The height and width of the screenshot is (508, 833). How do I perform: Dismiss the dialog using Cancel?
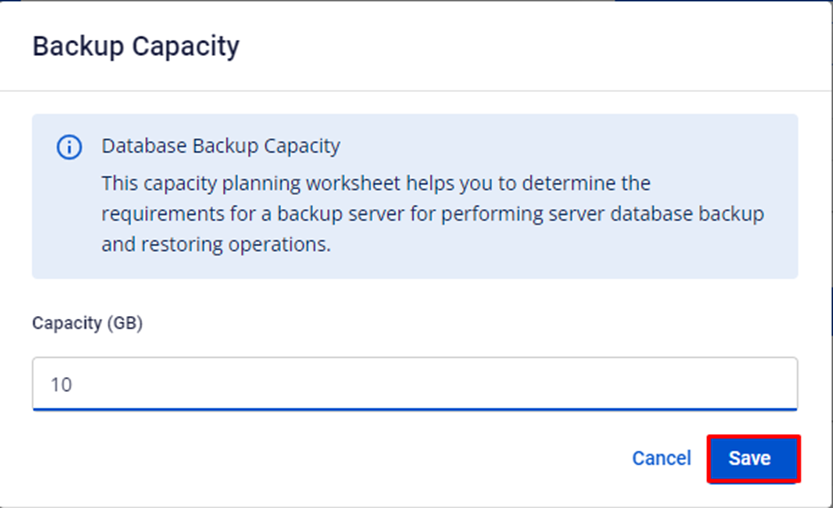[661, 459]
